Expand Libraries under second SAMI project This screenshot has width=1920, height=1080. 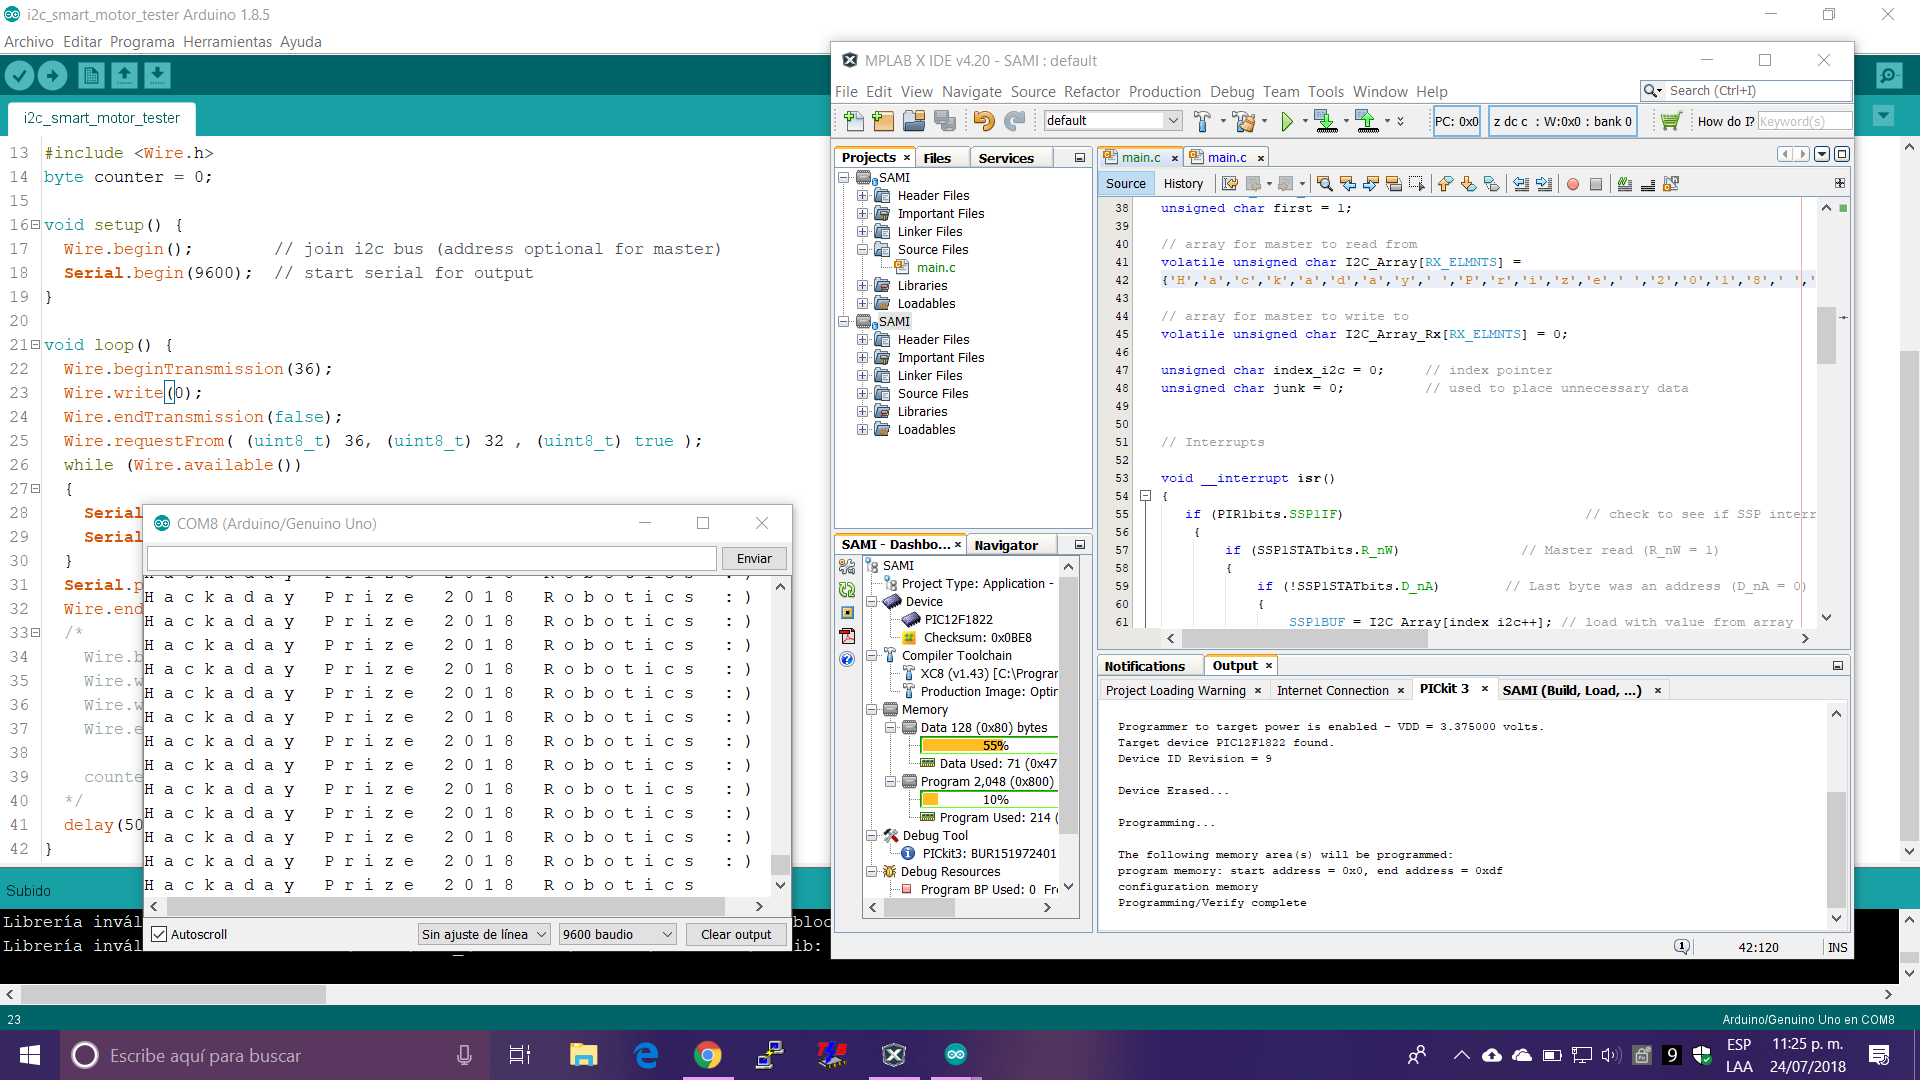[862, 412]
